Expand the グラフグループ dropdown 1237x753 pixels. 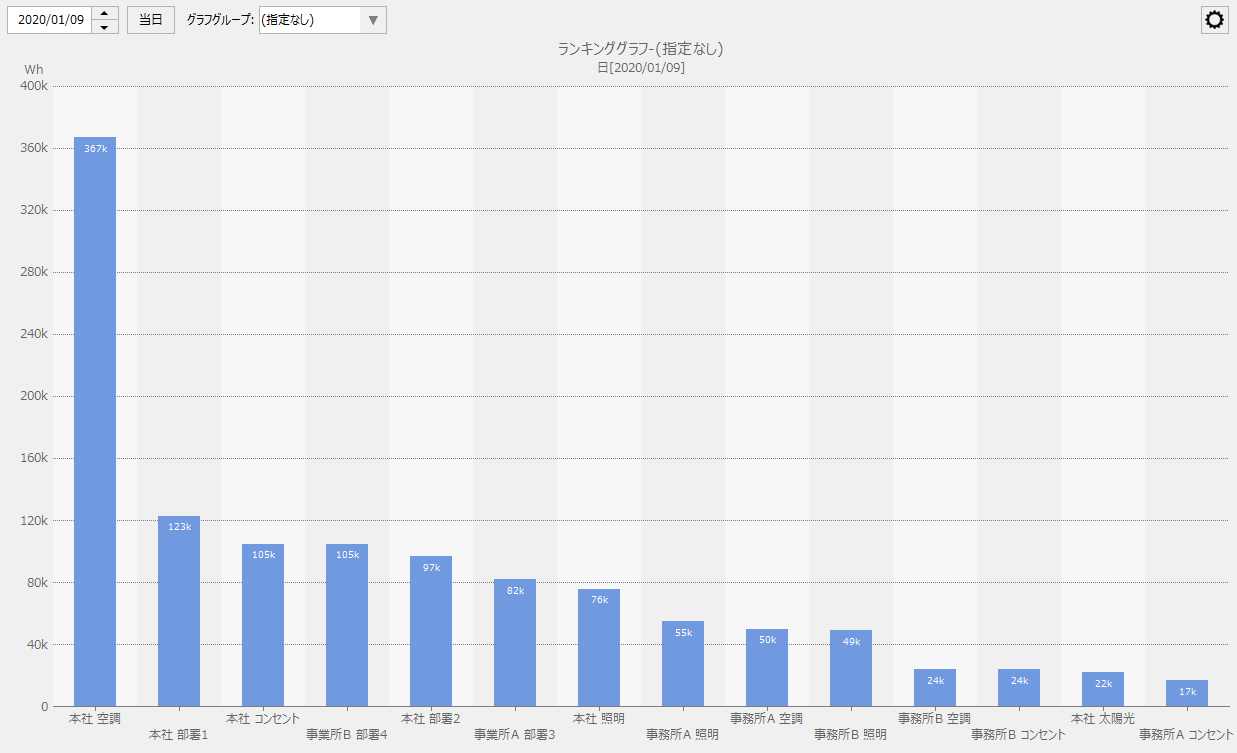[372, 20]
